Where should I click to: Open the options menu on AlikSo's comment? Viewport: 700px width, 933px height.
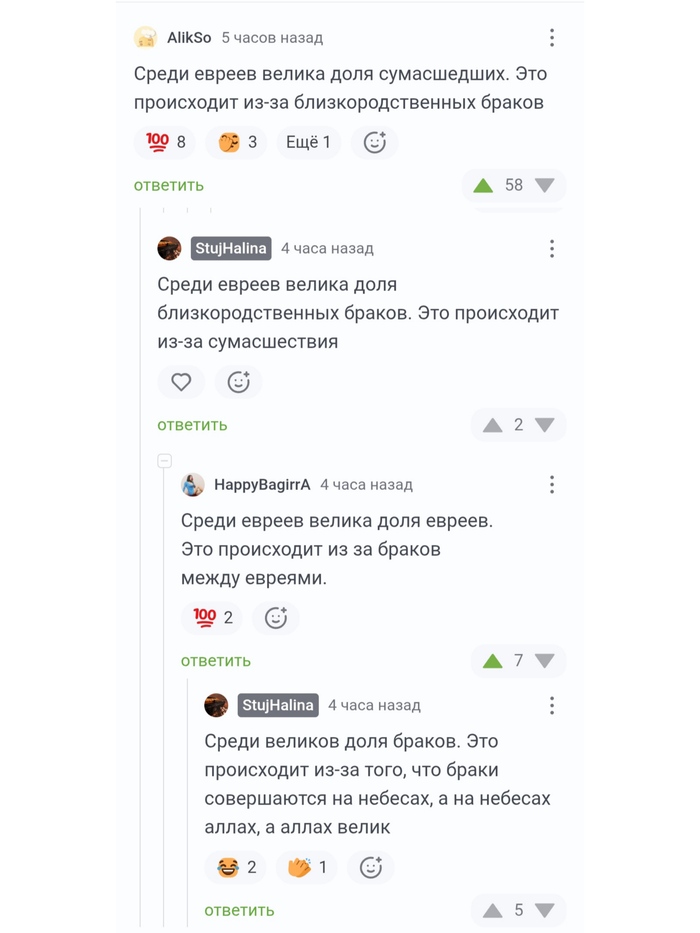click(x=552, y=37)
